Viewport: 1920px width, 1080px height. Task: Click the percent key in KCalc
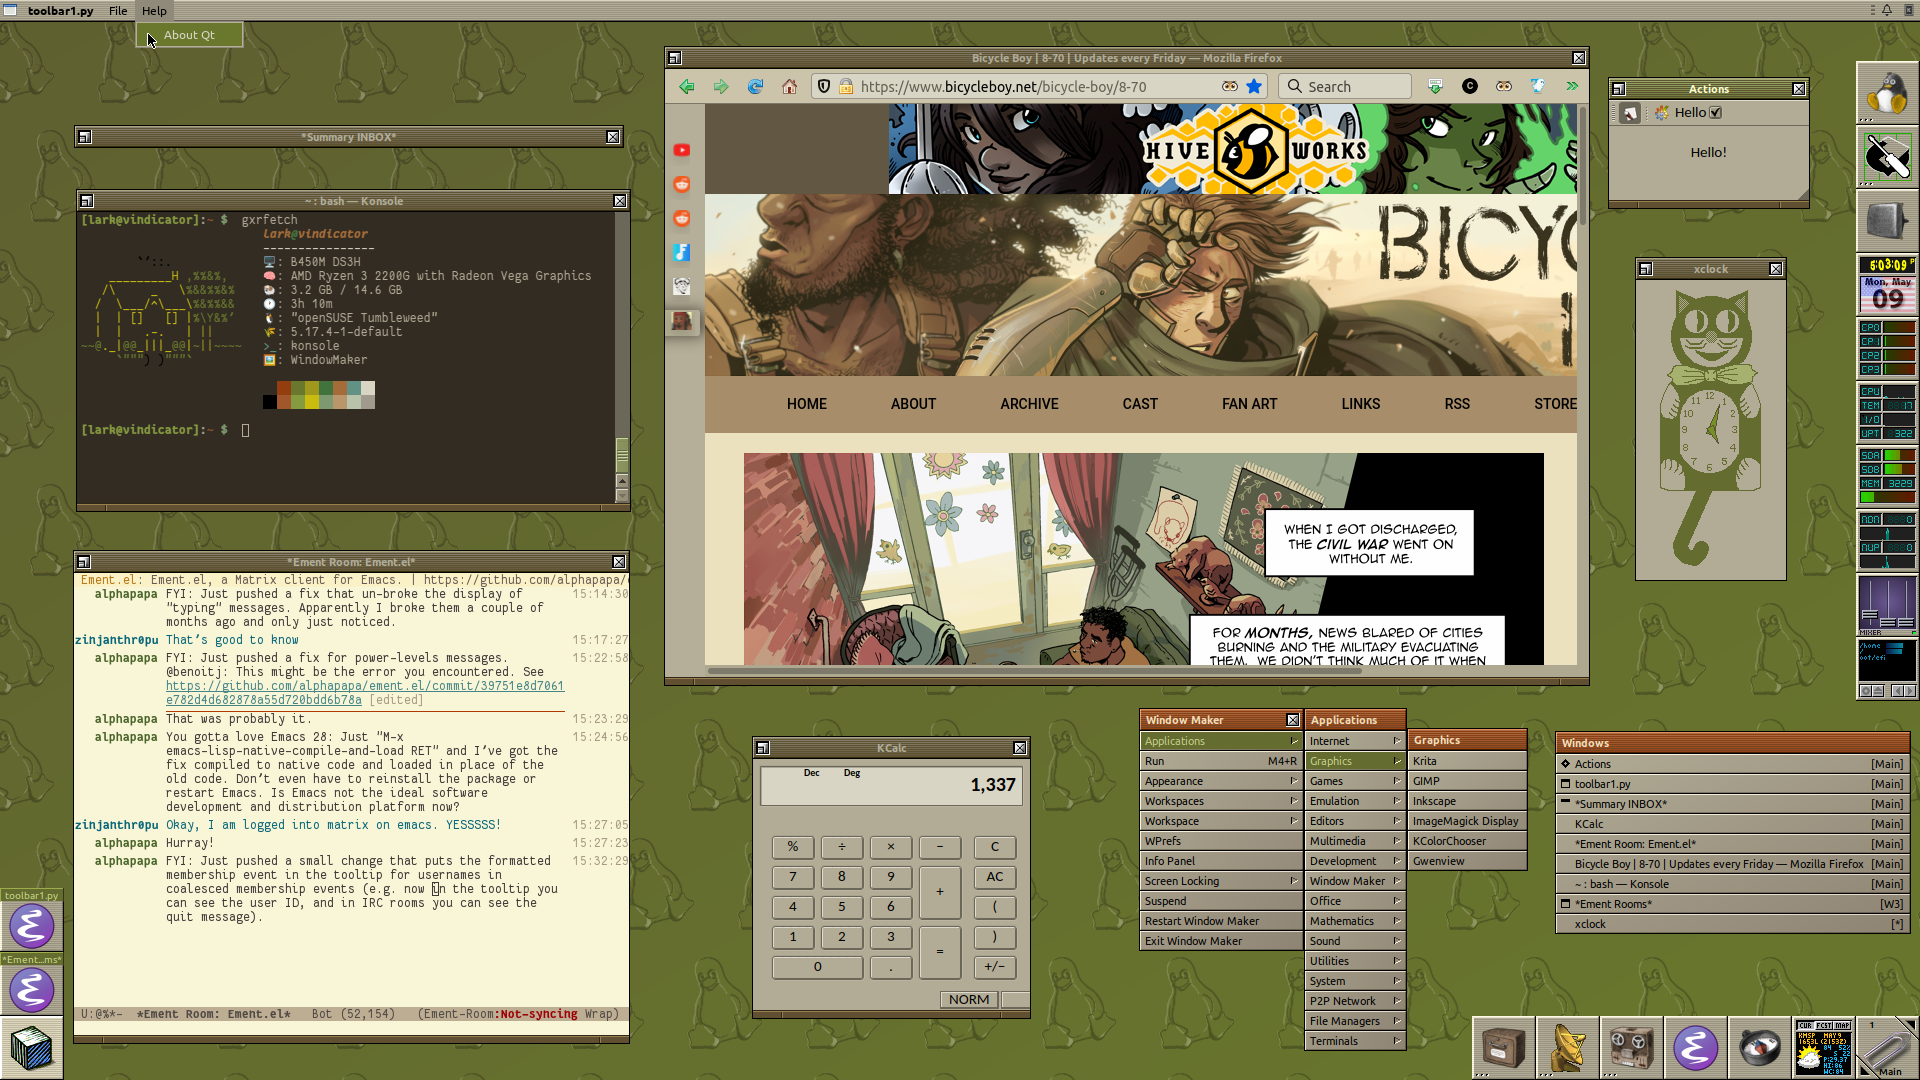tap(793, 847)
